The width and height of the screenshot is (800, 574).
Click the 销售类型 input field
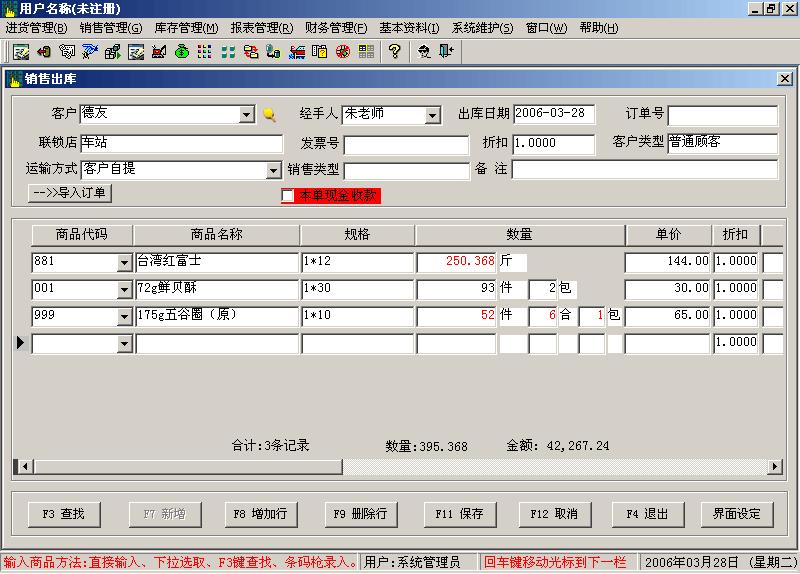click(407, 171)
